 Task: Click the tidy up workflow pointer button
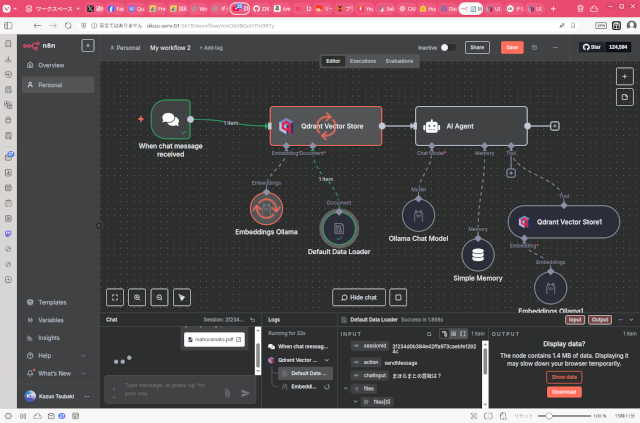click(182, 297)
